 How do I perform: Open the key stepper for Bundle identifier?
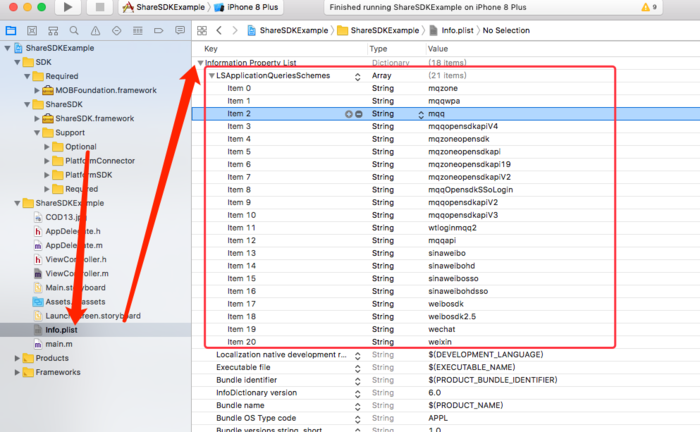click(358, 381)
